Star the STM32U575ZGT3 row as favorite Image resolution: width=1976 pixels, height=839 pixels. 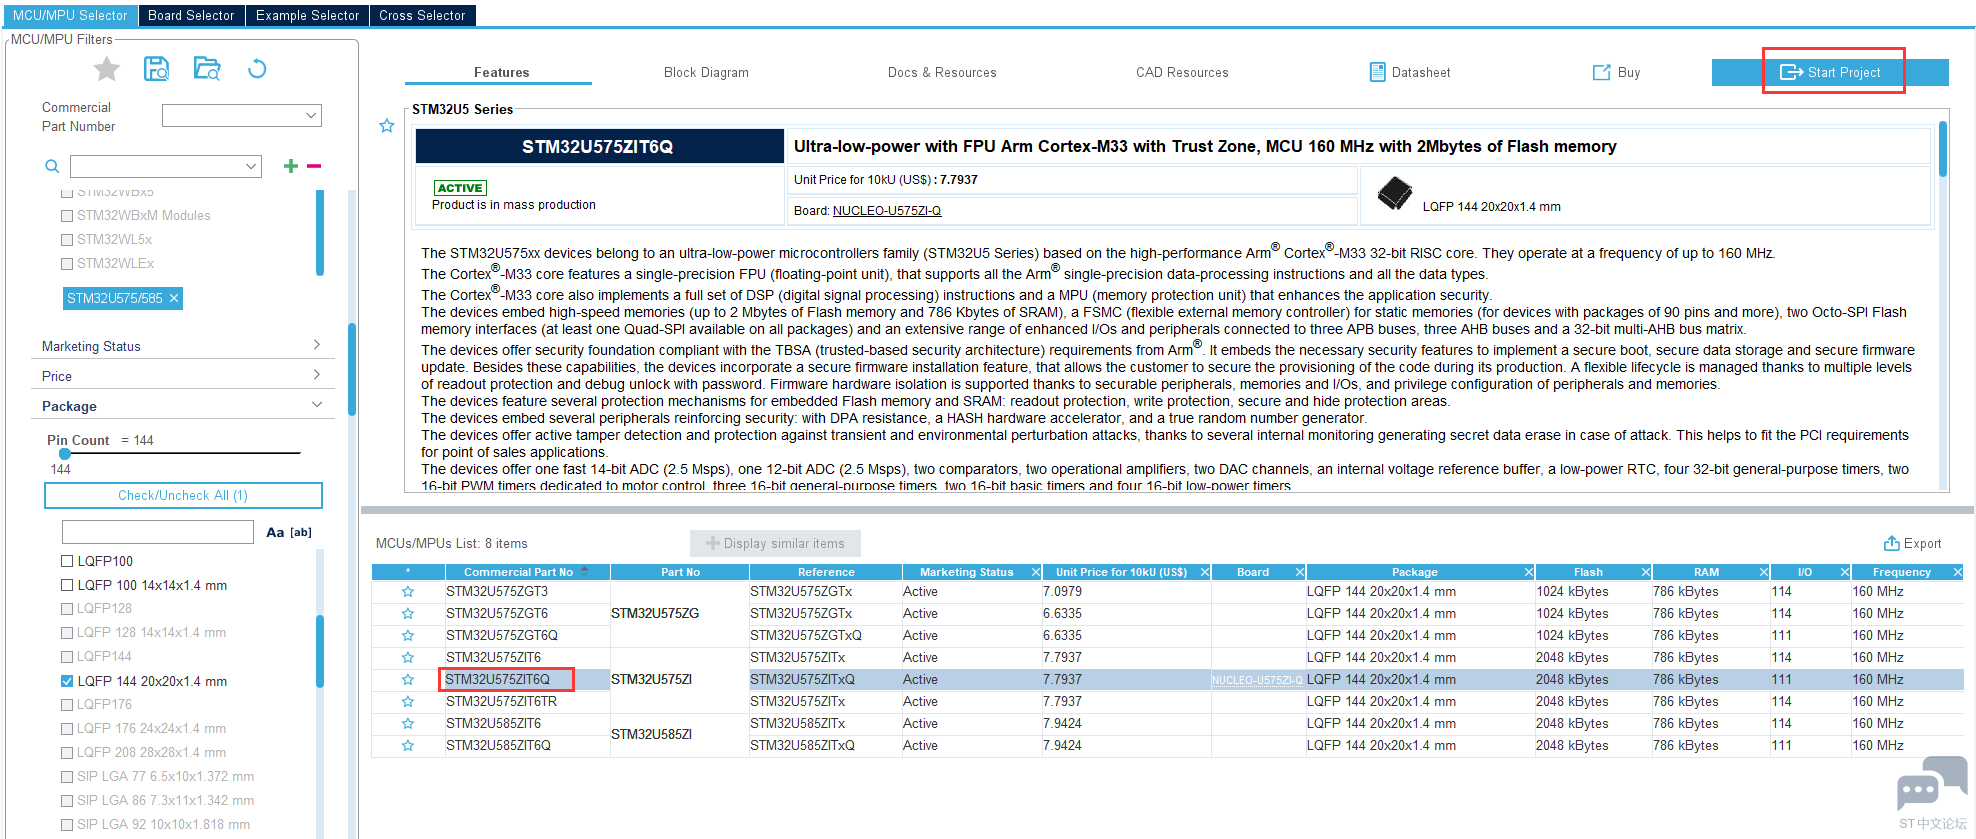(408, 592)
